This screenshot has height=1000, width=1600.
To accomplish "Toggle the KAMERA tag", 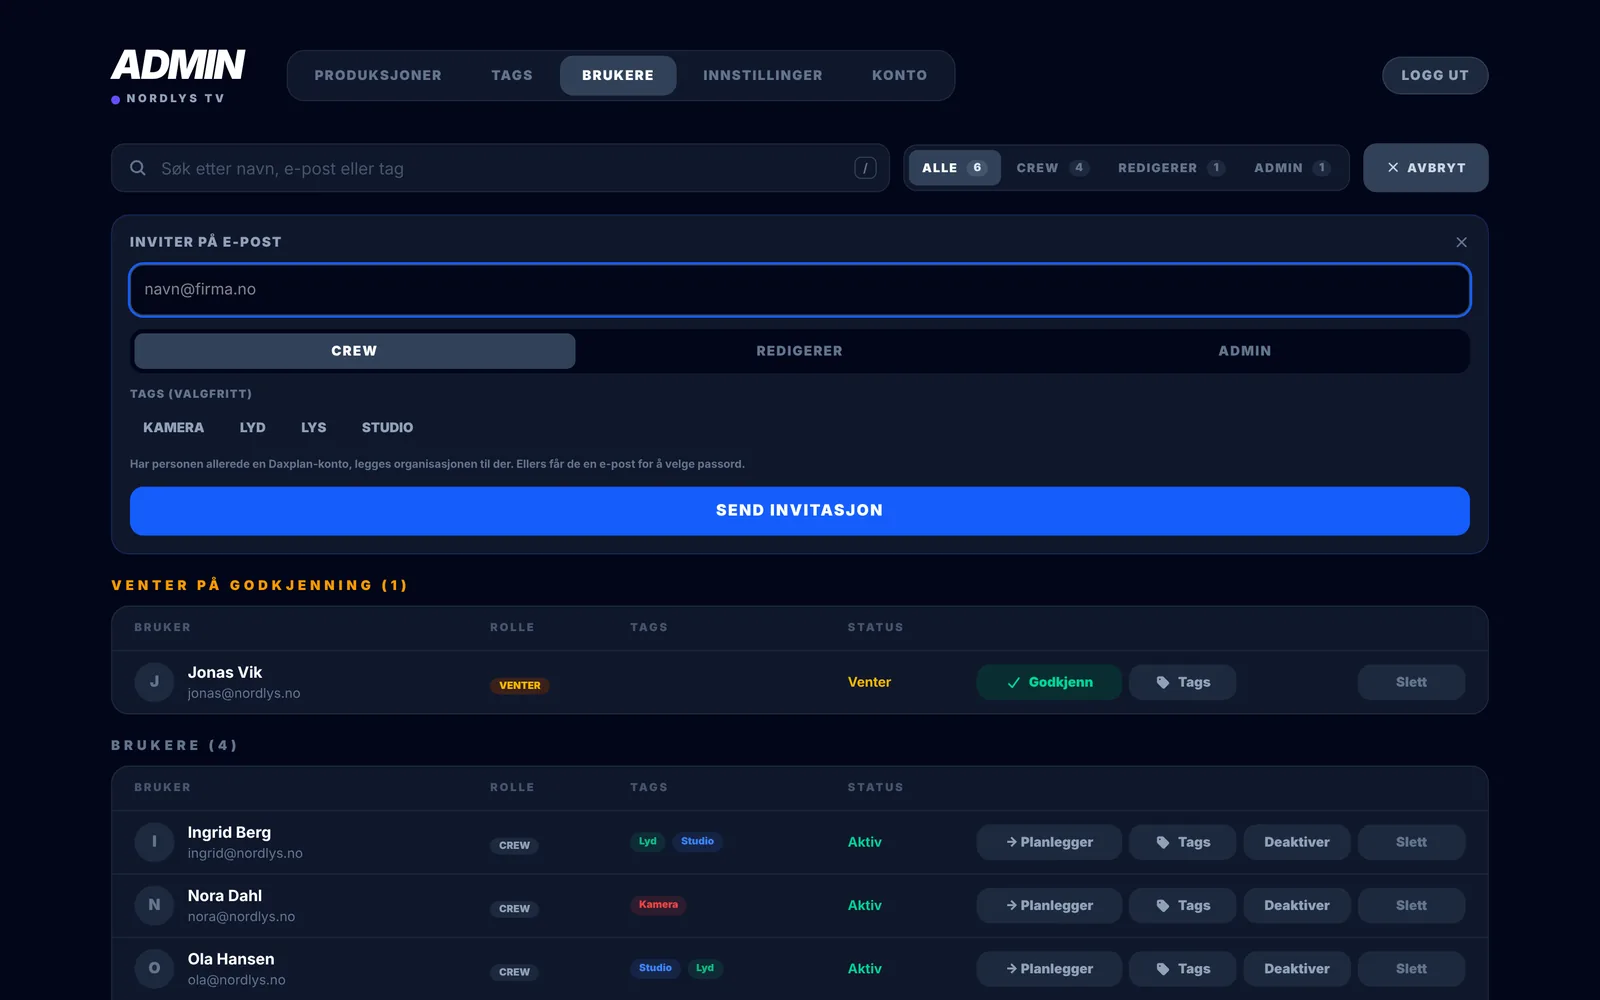I will (173, 427).
